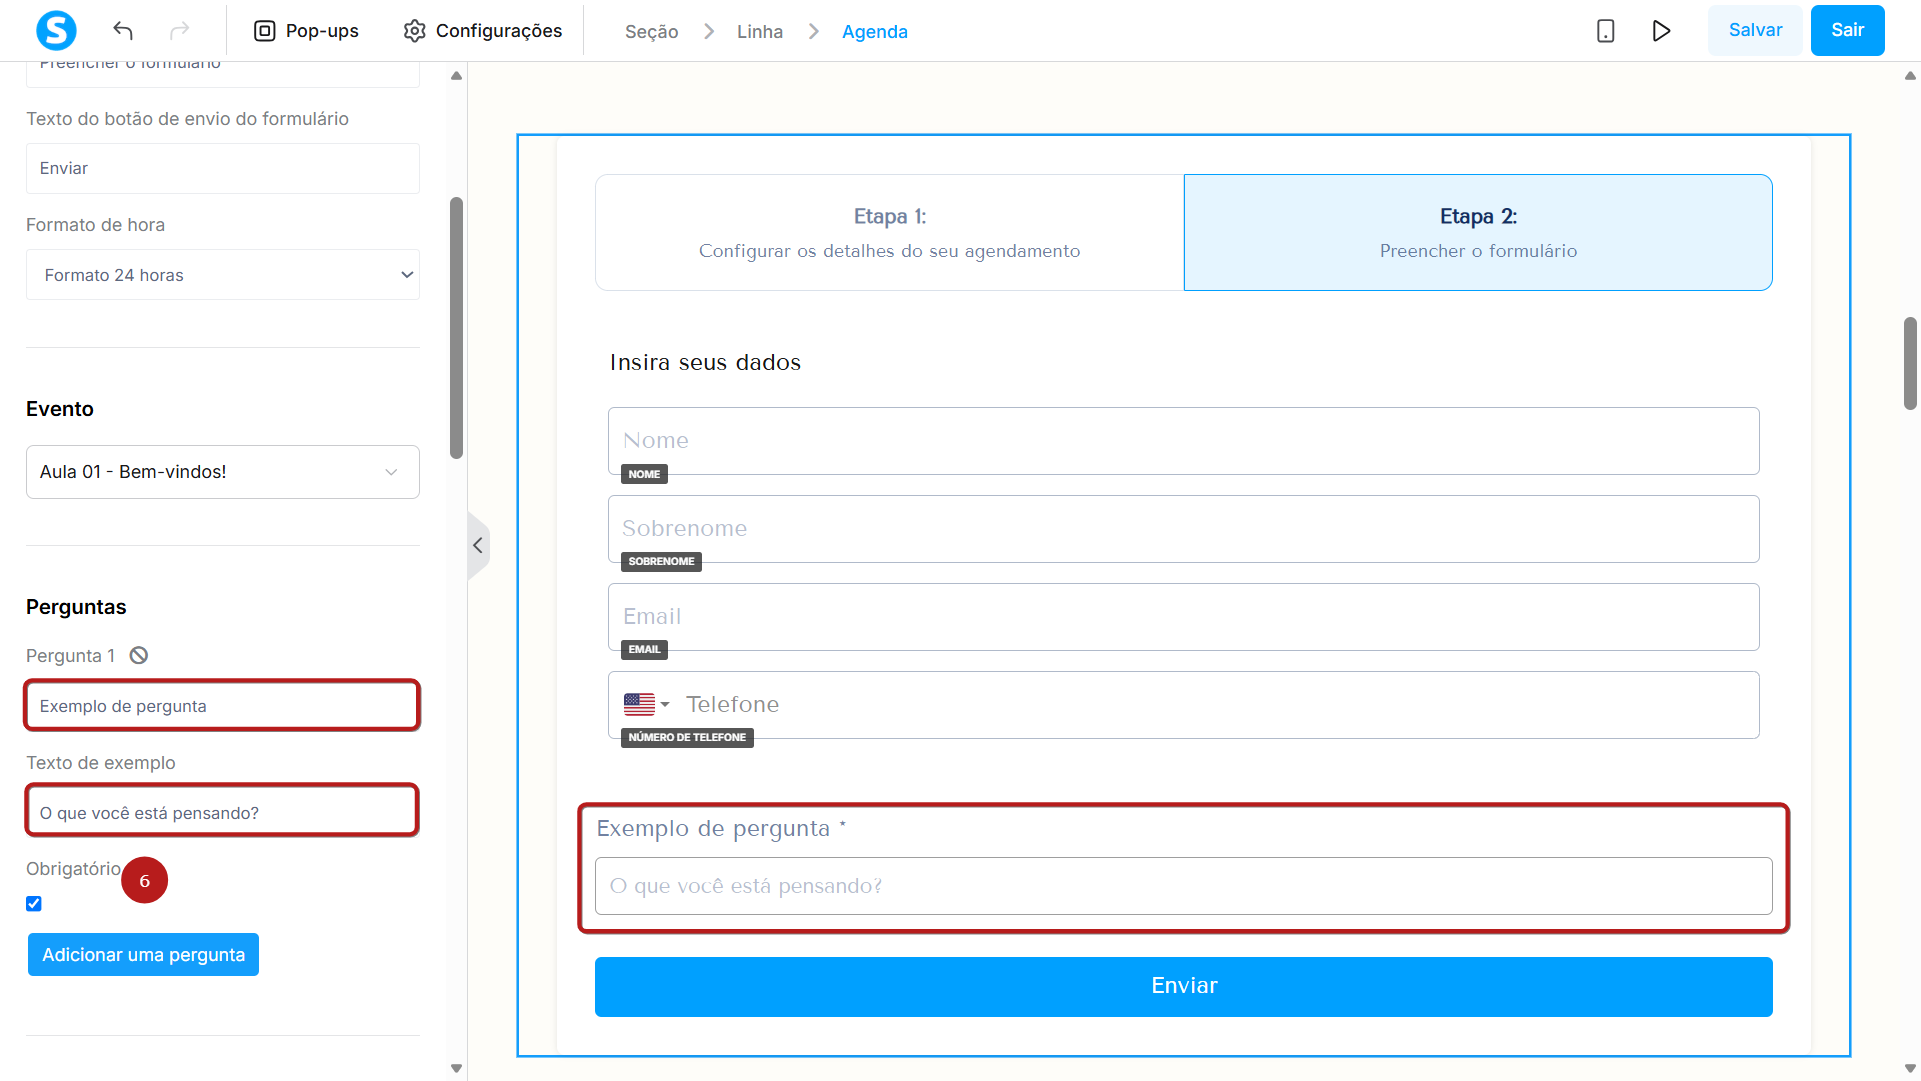Click Adicionar uma pergunta button
The image size is (1921, 1081).
click(x=143, y=955)
